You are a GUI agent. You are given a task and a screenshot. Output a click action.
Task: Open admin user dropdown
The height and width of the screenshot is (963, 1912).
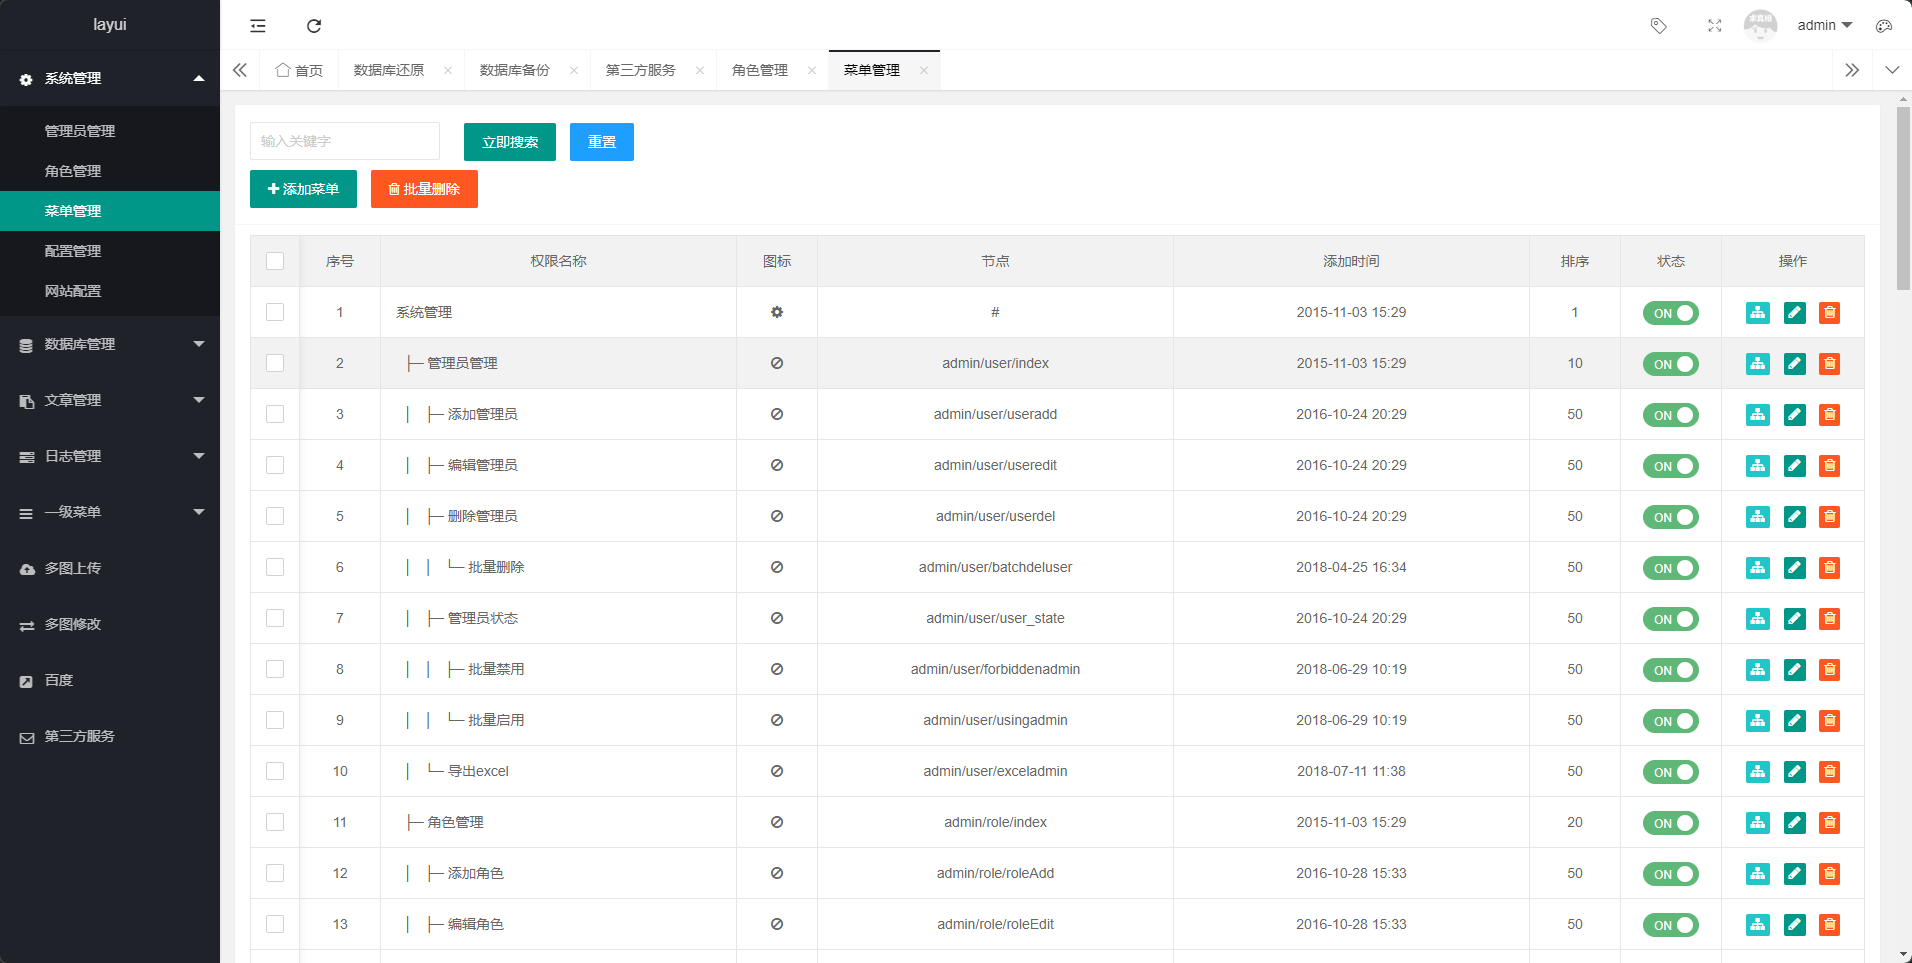click(x=1825, y=26)
